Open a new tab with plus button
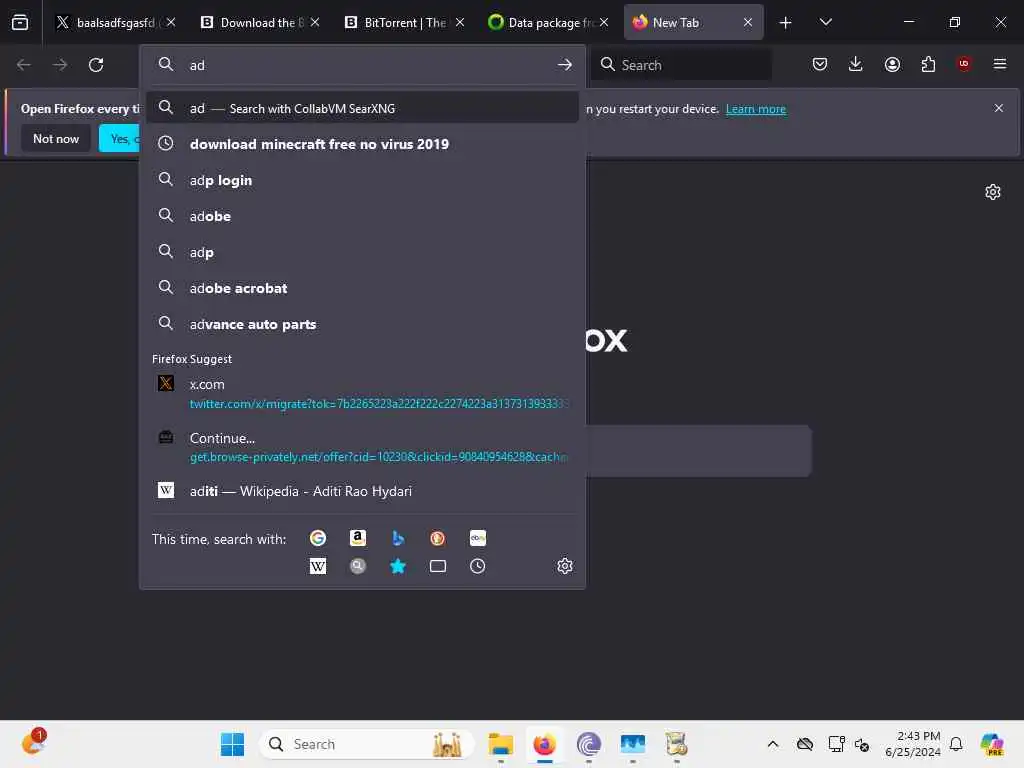Viewport: 1024px width, 768px height. point(786,22)
